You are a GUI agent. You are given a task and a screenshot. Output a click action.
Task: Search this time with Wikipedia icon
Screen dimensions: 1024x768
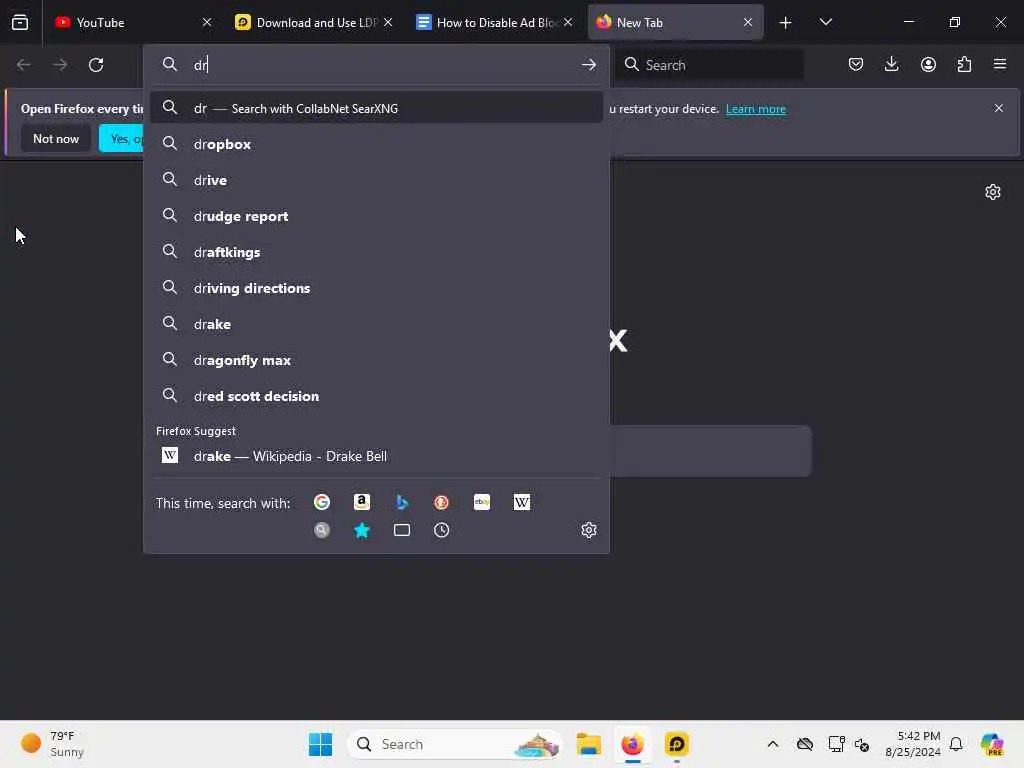tap(522, 502)
